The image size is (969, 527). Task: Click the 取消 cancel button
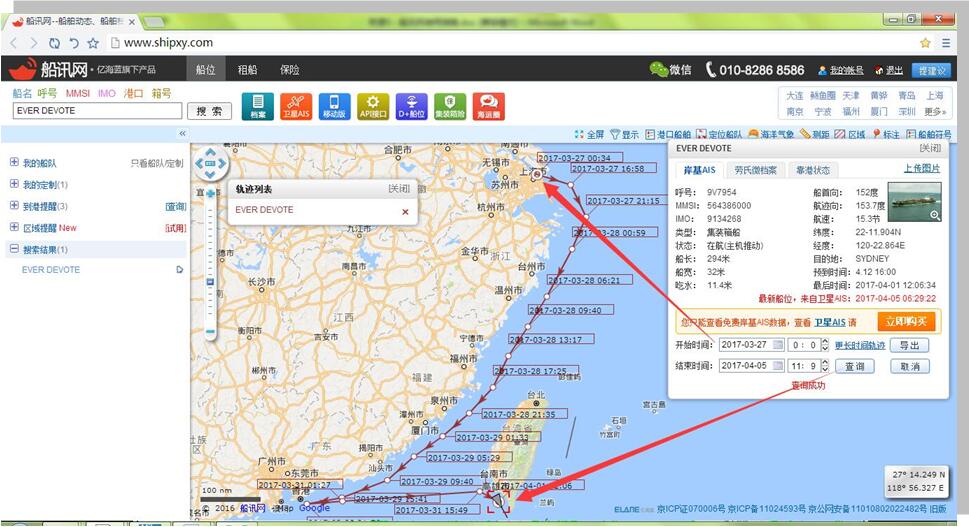910,366
